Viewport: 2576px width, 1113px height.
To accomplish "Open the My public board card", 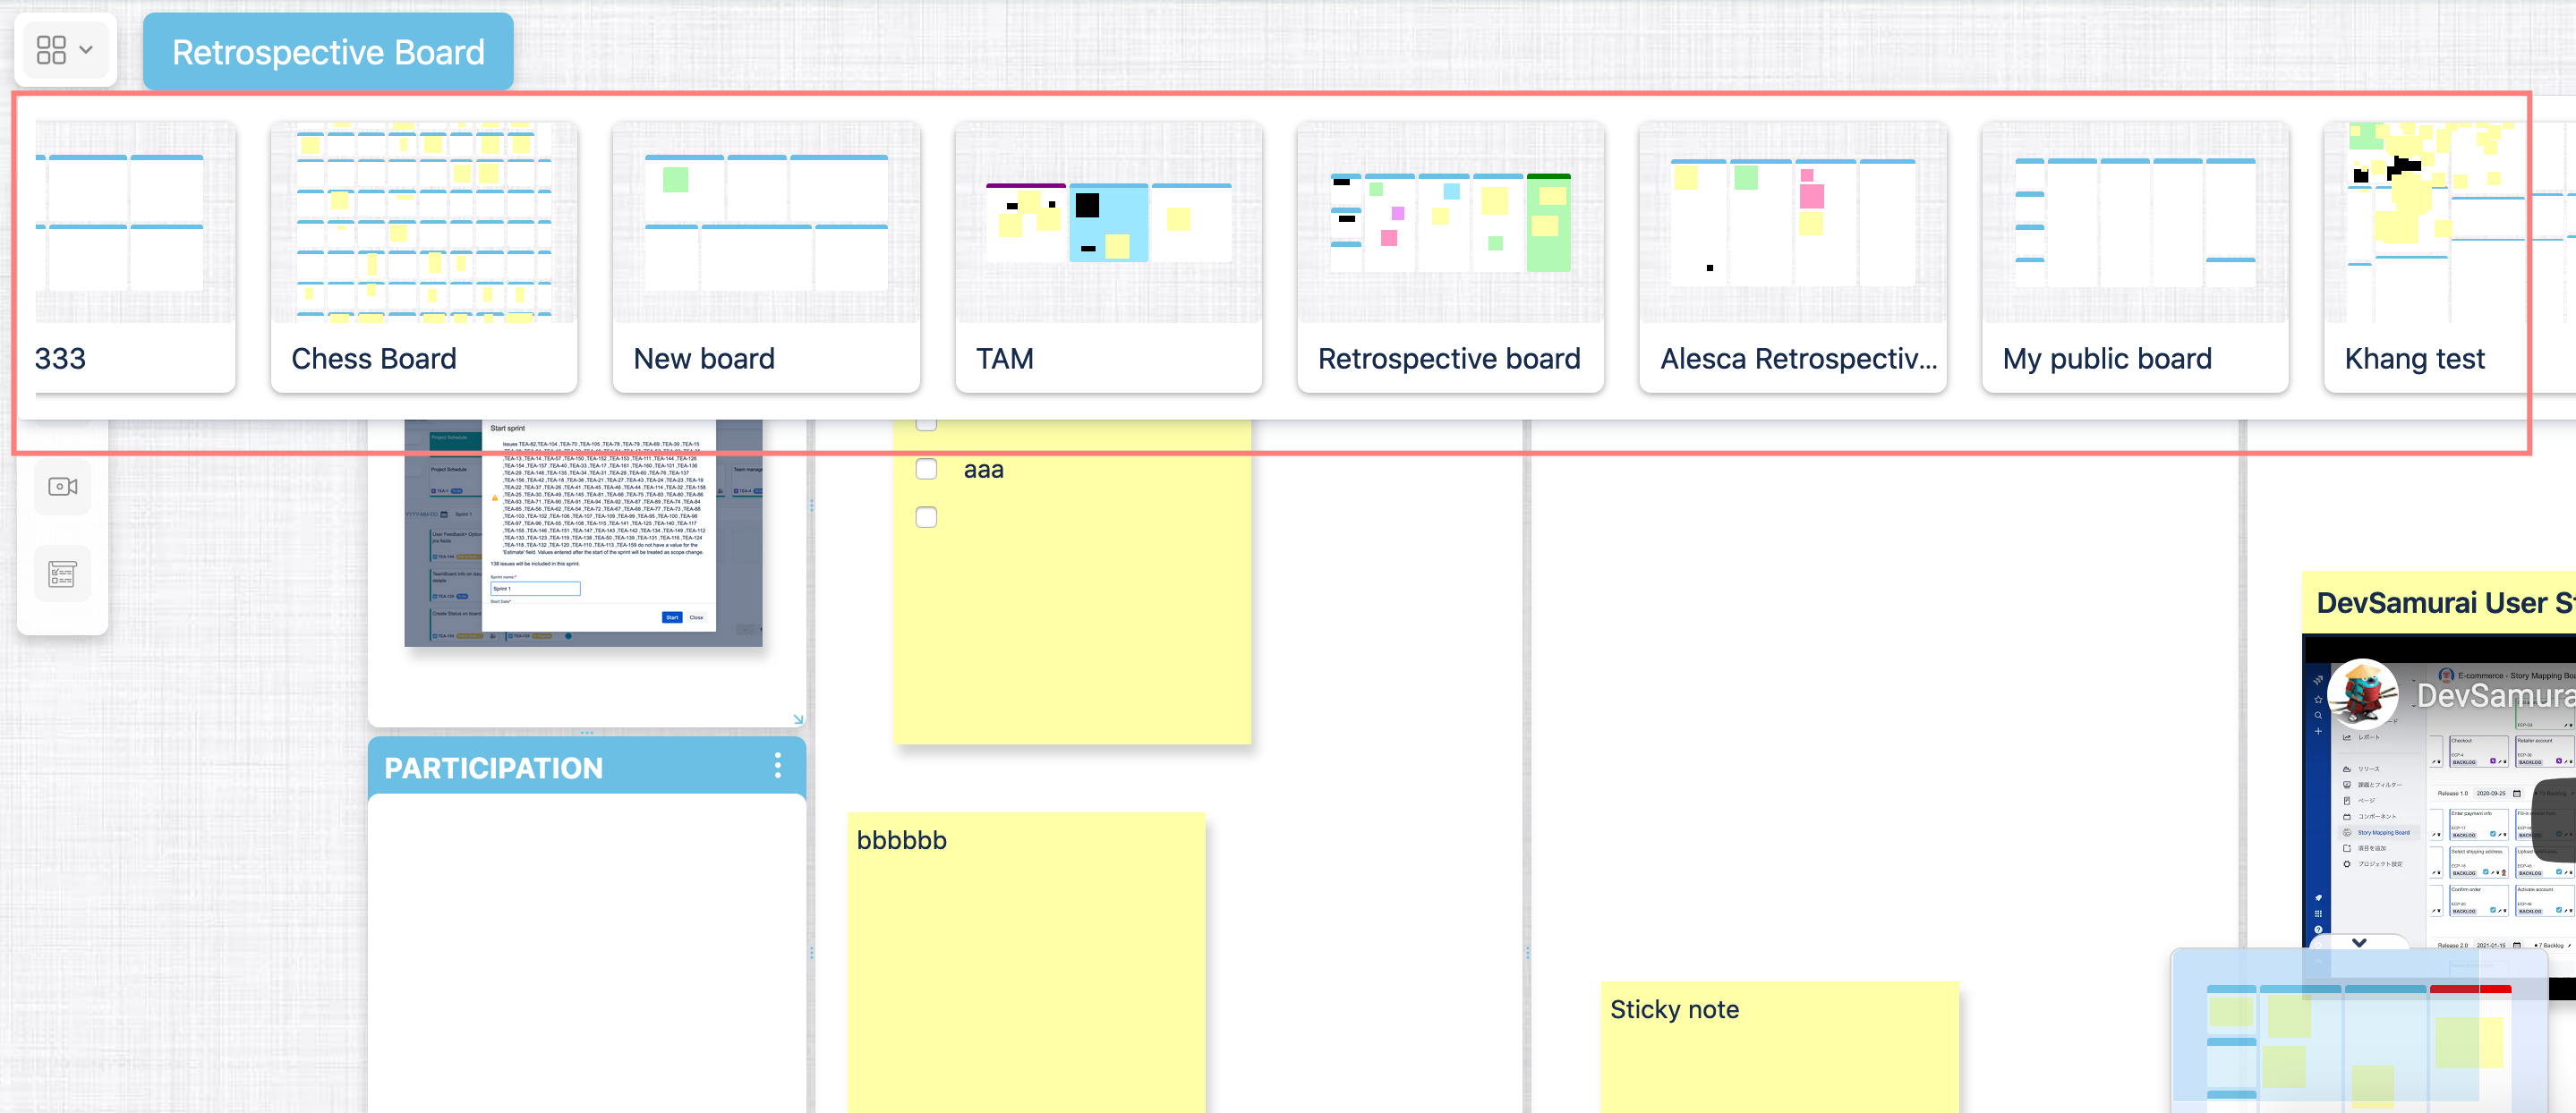I will tap(2134, 257).
